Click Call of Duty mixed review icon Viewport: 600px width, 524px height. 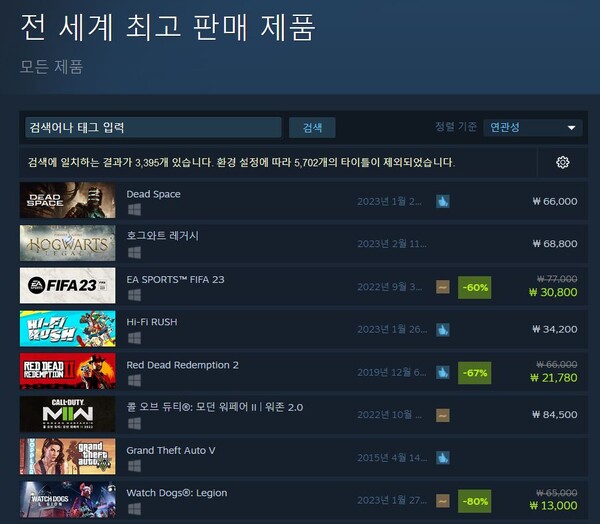click(x=443, y=415)
